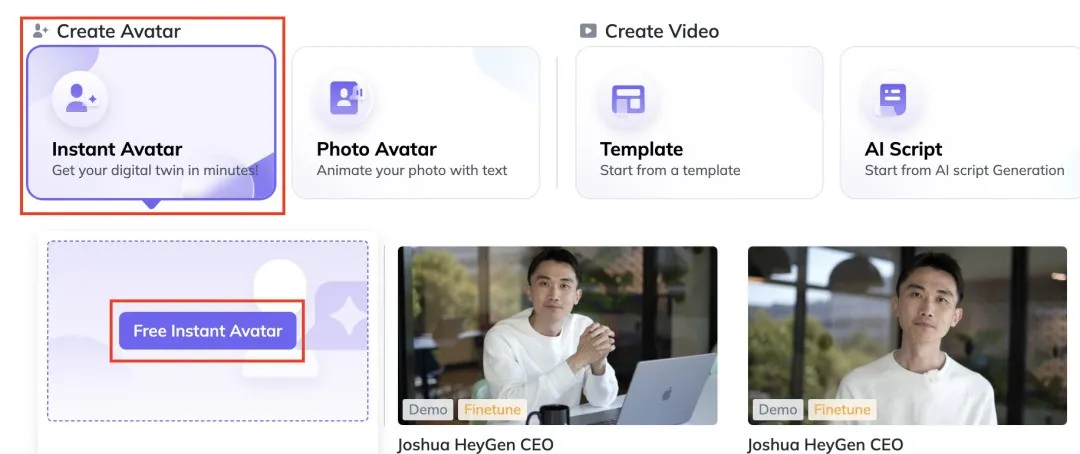The image size is (1080, 454).
Task: Select the Instant Avatar card title
Action: (x=117, y=149)
